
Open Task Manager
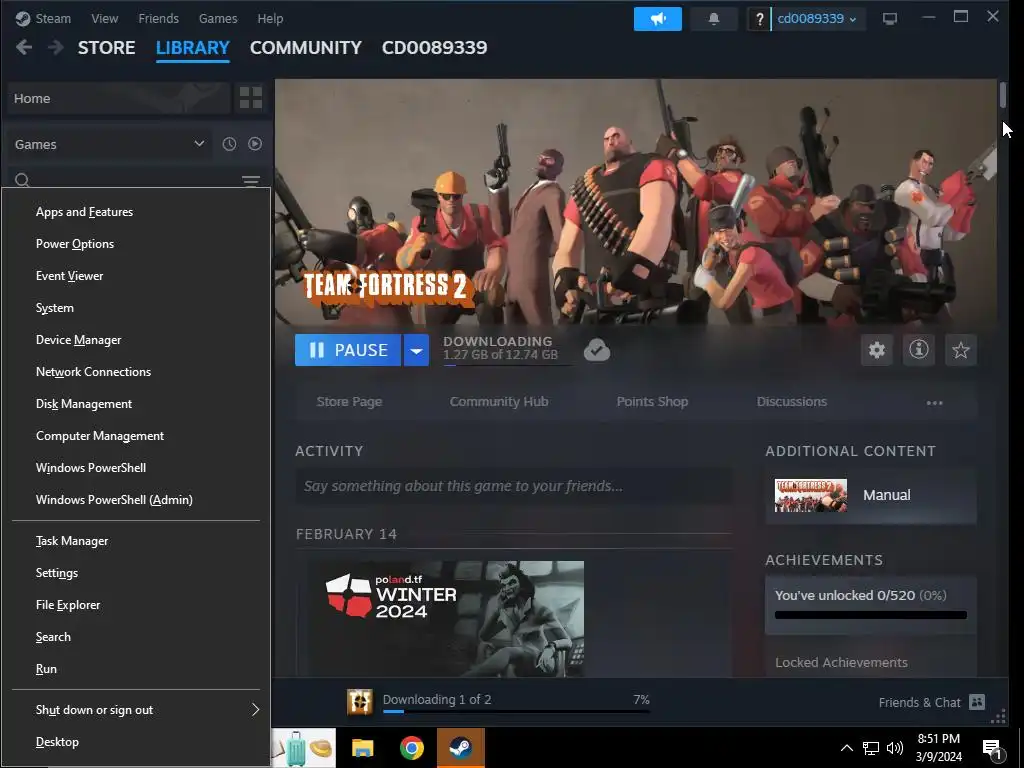pos(136,541)
